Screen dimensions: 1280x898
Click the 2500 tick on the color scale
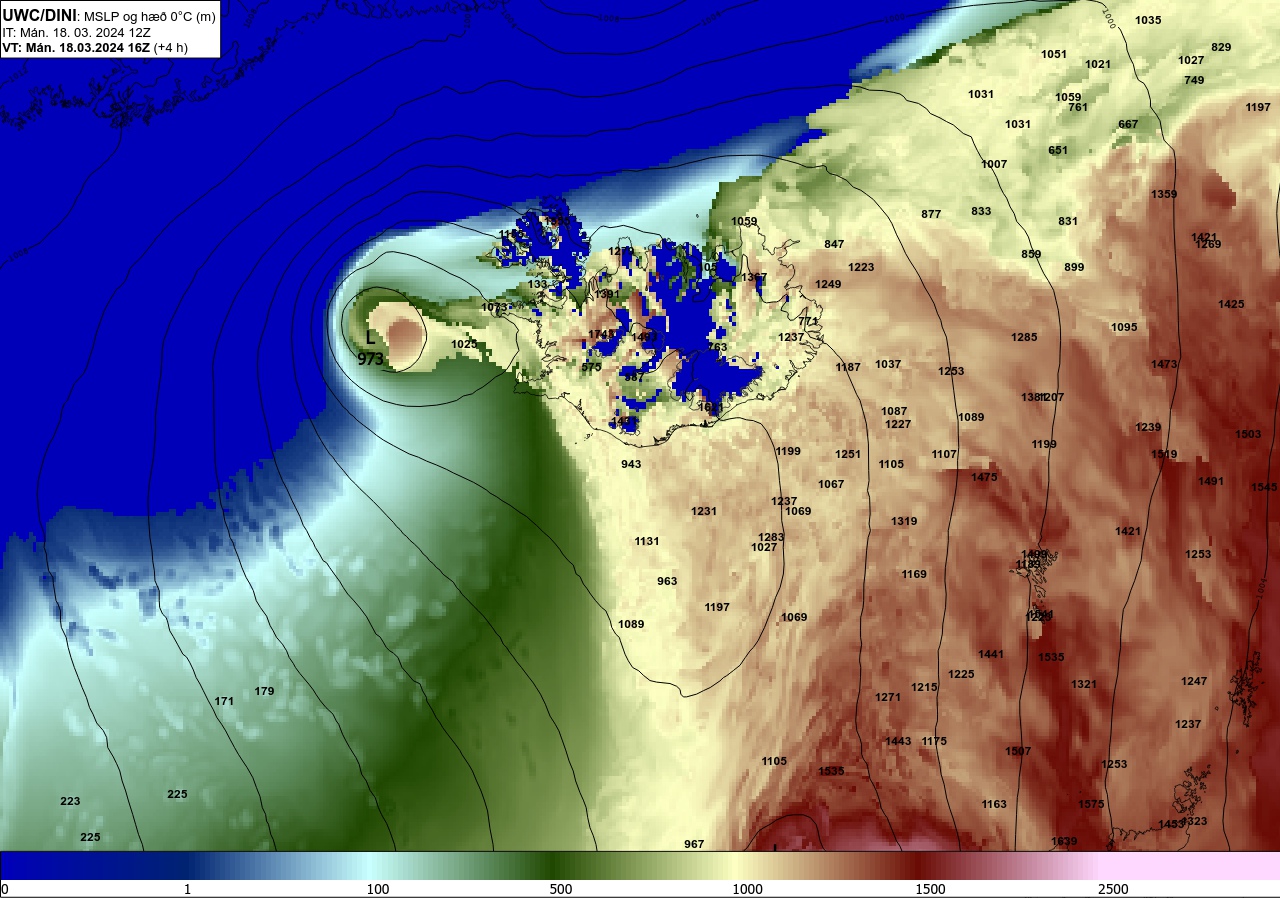(1113, 889)
